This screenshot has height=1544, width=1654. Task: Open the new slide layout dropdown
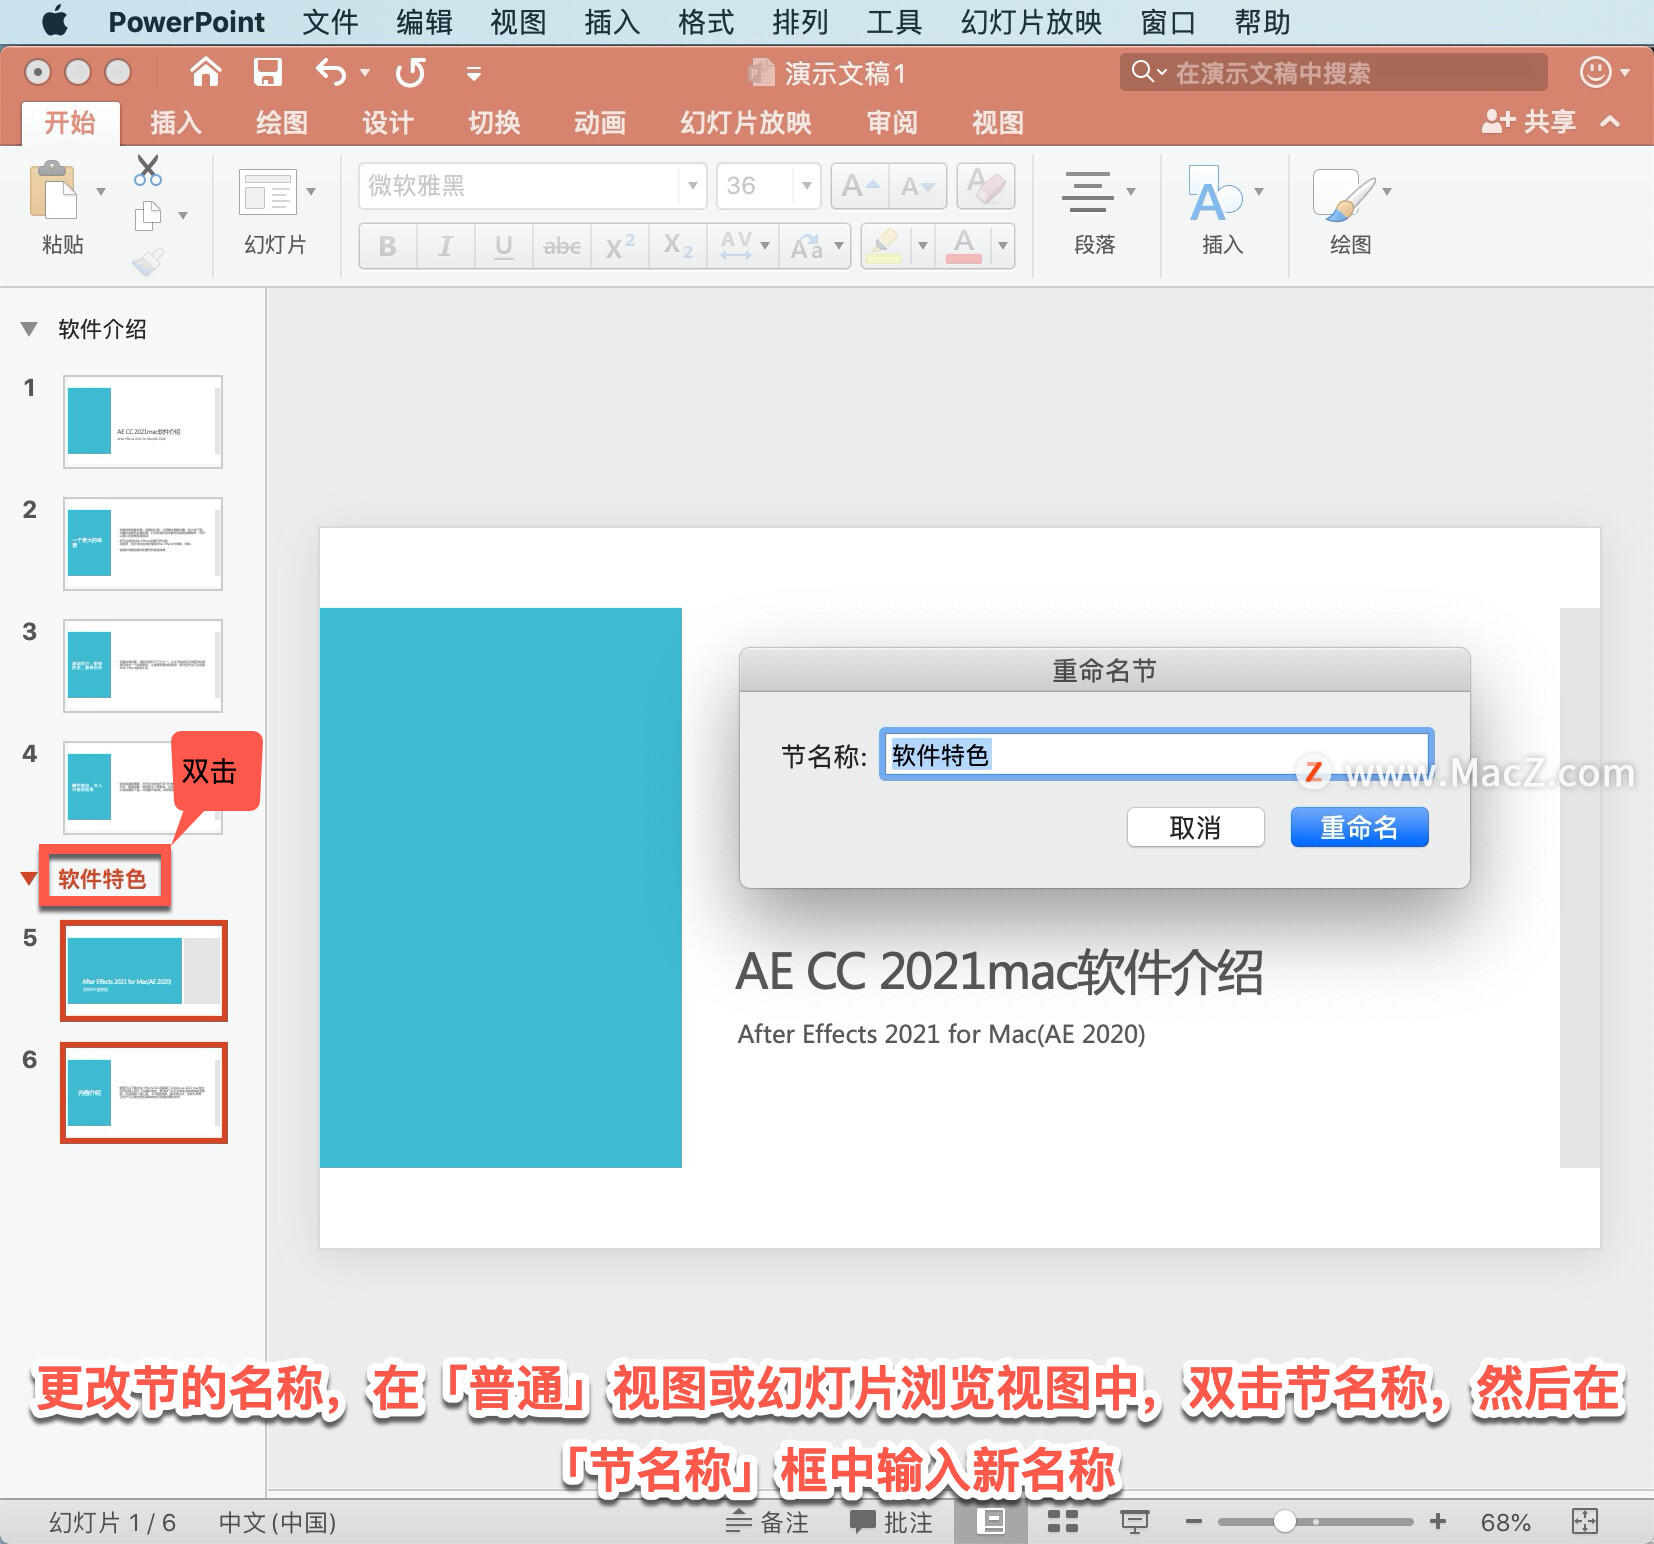(311, 191)
